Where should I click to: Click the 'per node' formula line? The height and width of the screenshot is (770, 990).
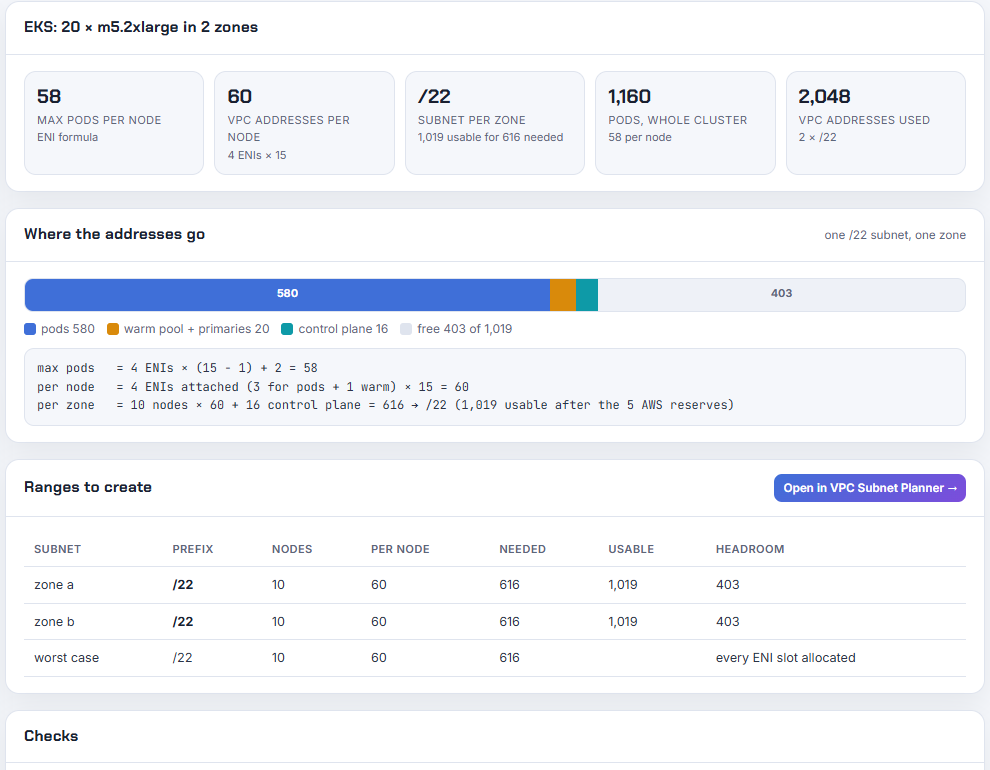253,387
